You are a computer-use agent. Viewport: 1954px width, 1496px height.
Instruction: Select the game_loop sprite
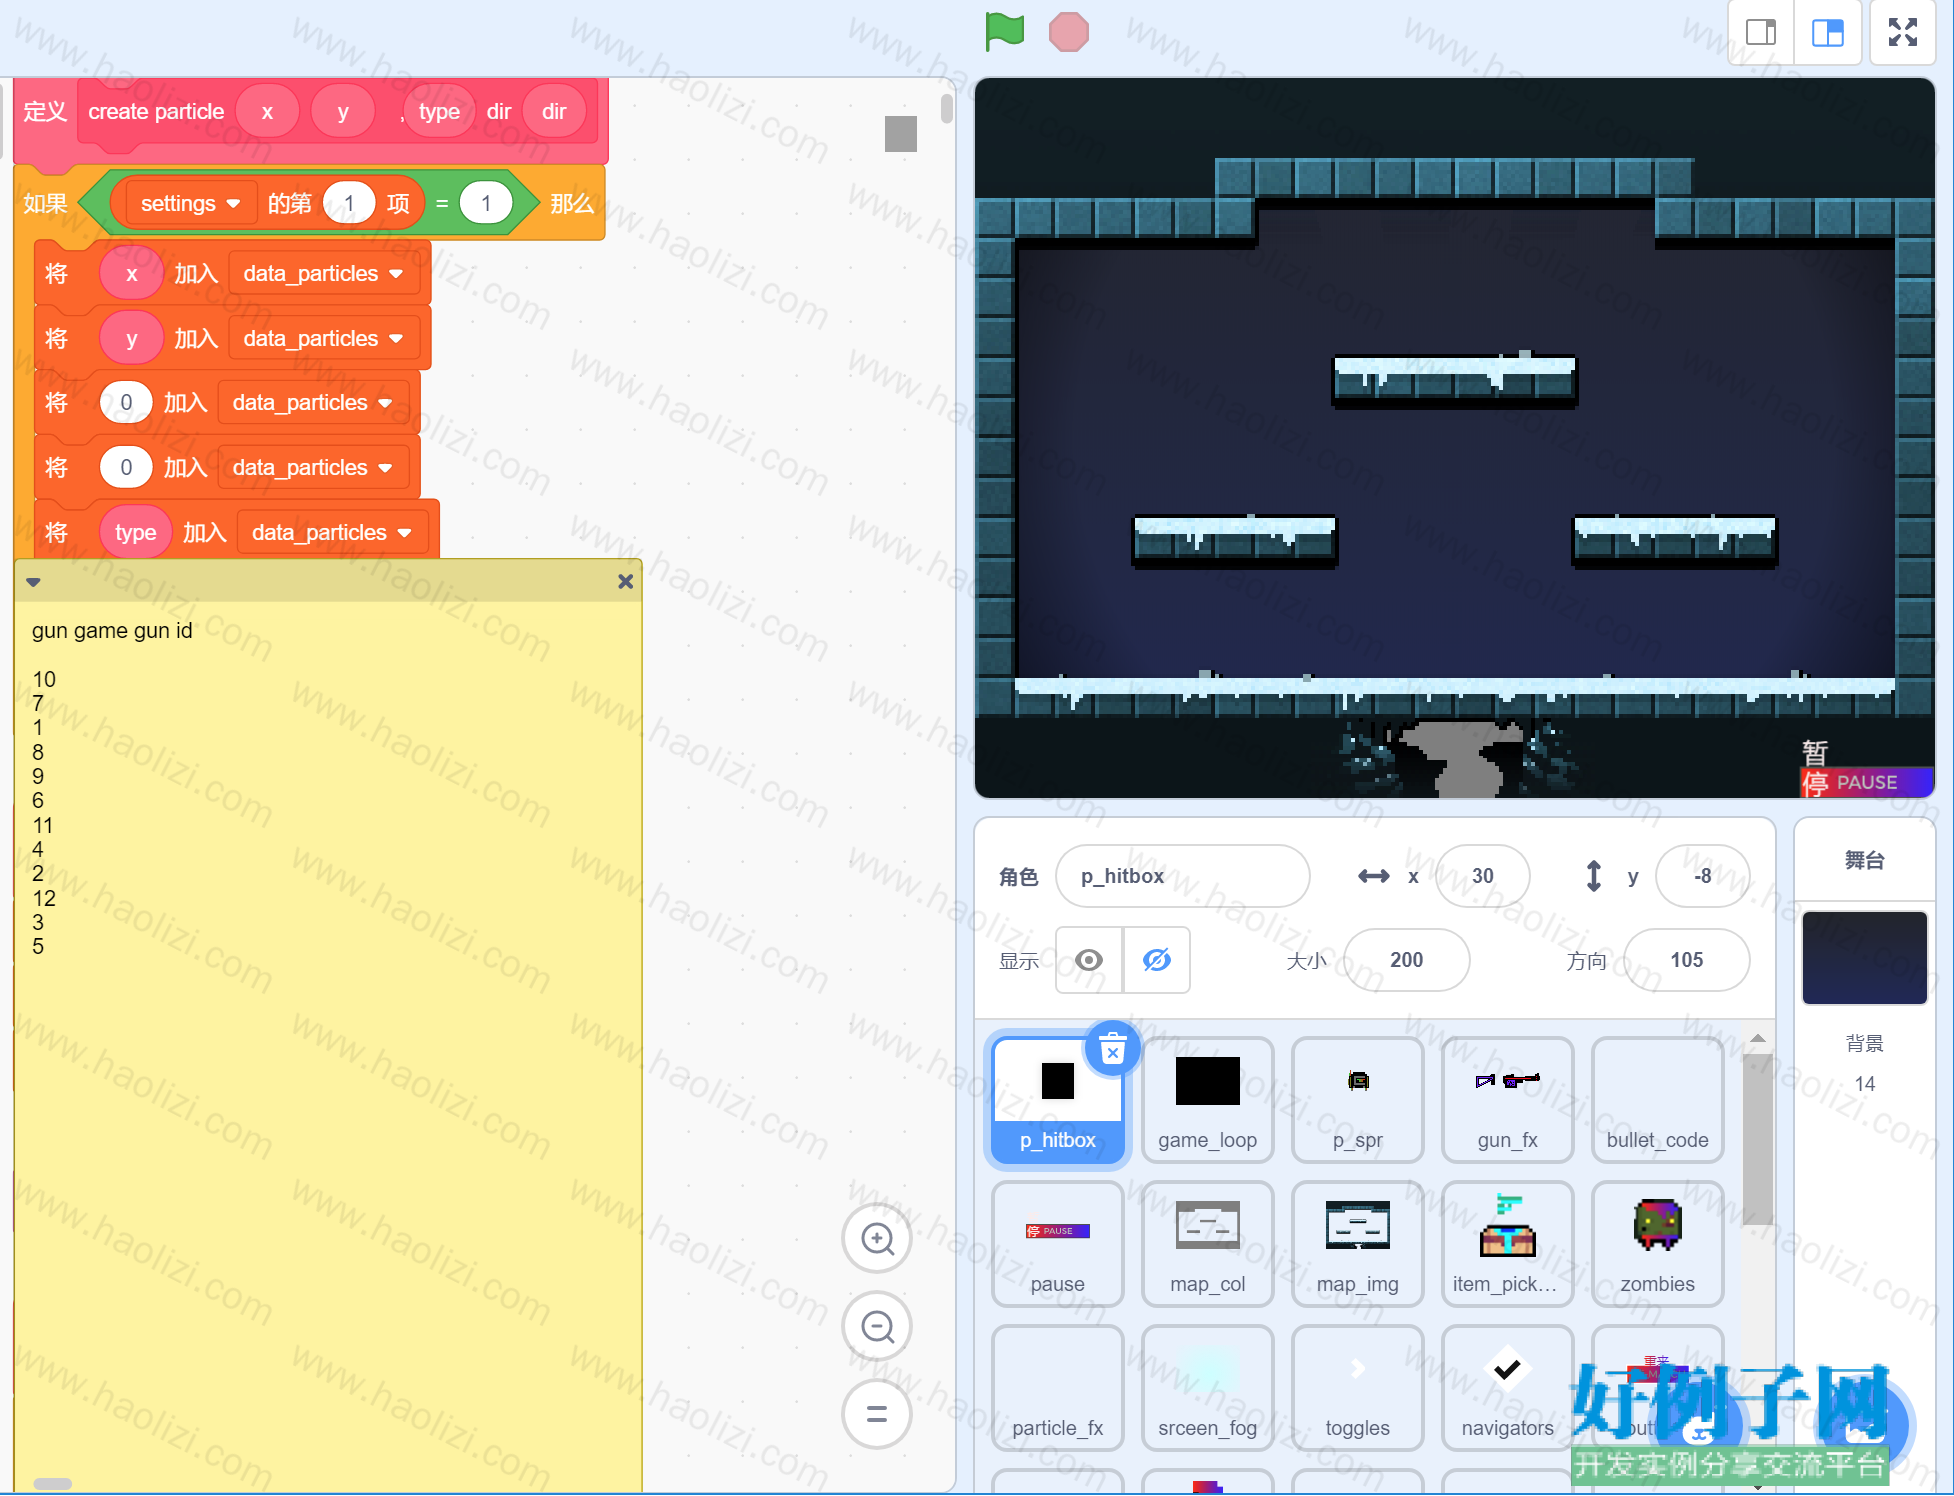1207,1099
